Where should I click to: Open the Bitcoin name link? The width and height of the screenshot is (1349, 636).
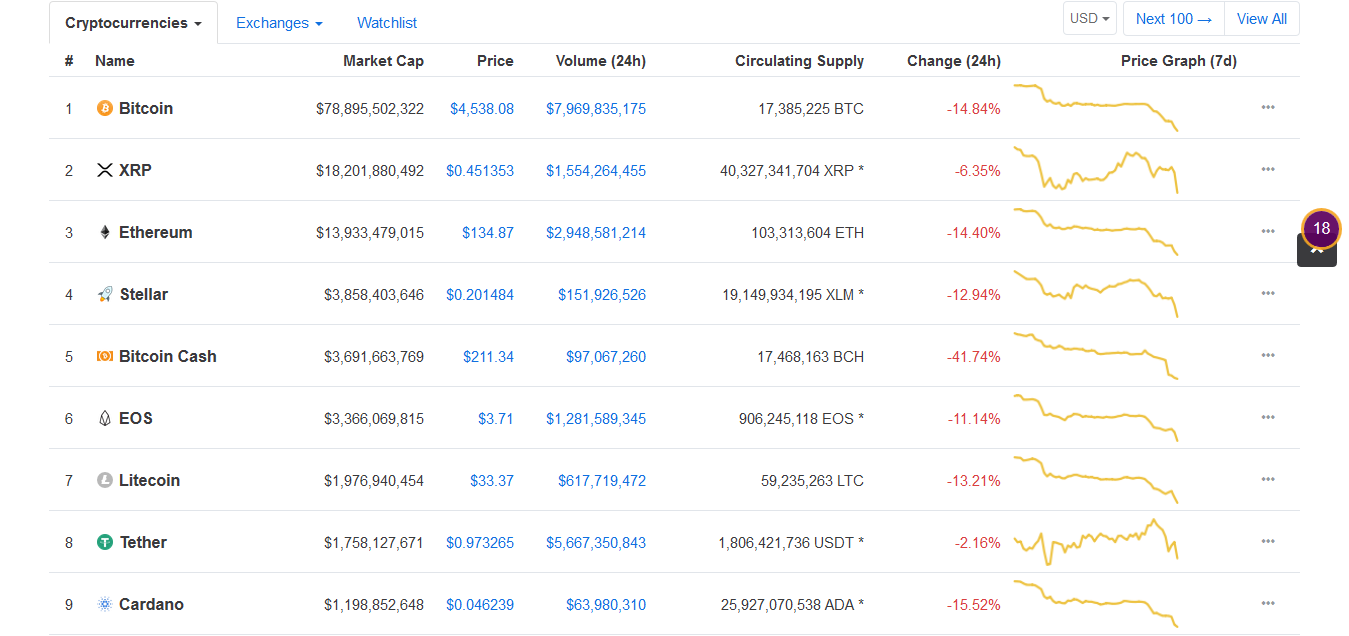click(x=146, y=108)
